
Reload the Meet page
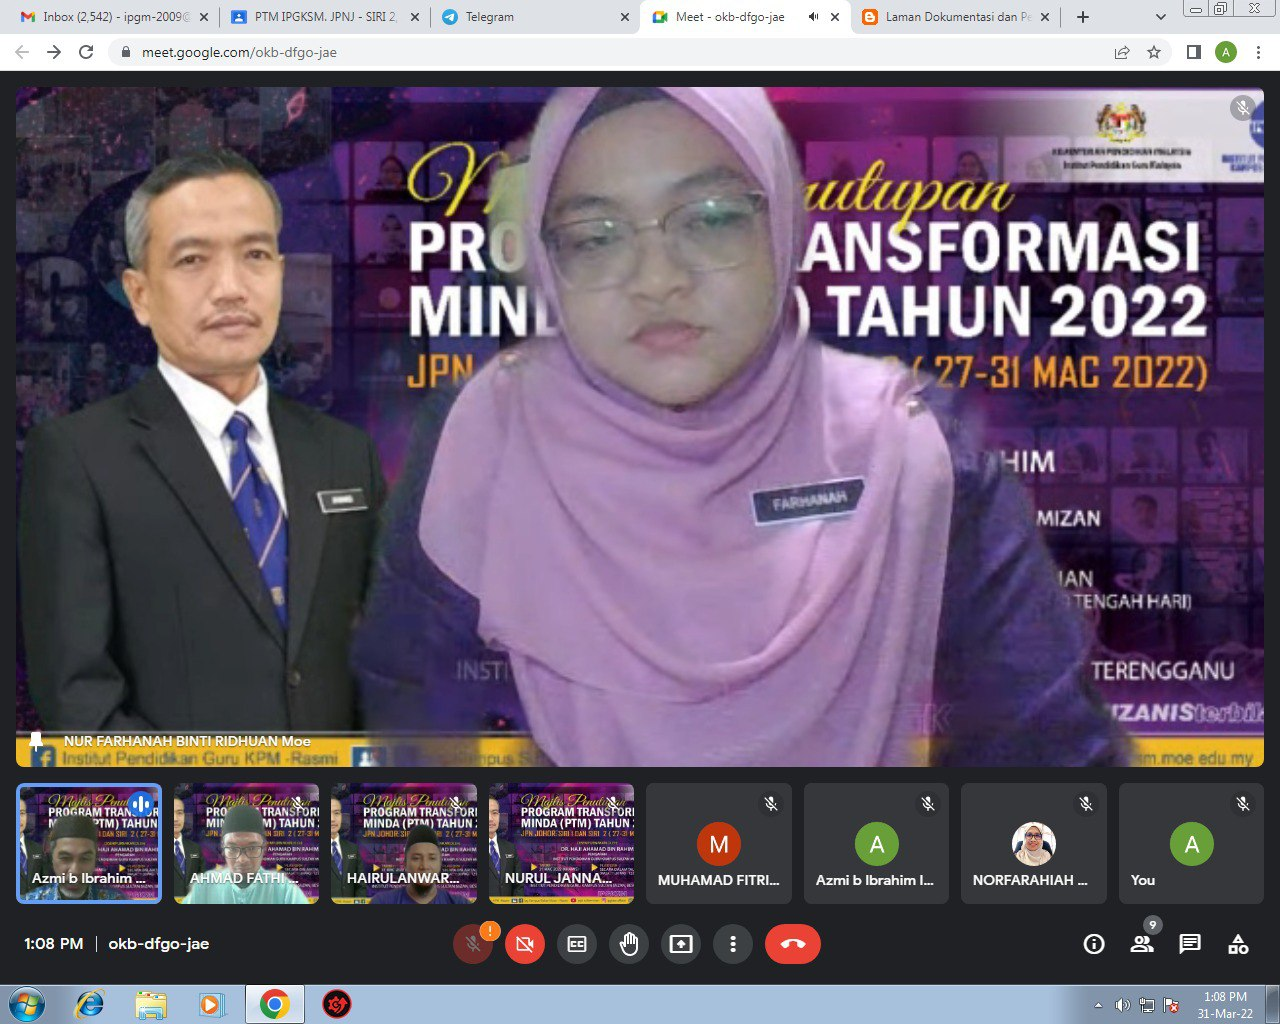click(86, 52)
